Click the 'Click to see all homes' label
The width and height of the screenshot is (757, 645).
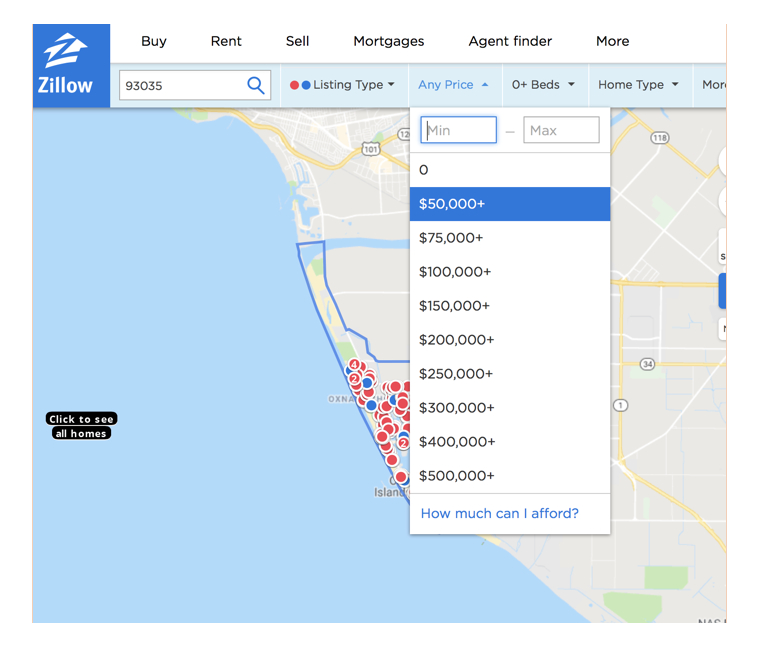(81, 426)
